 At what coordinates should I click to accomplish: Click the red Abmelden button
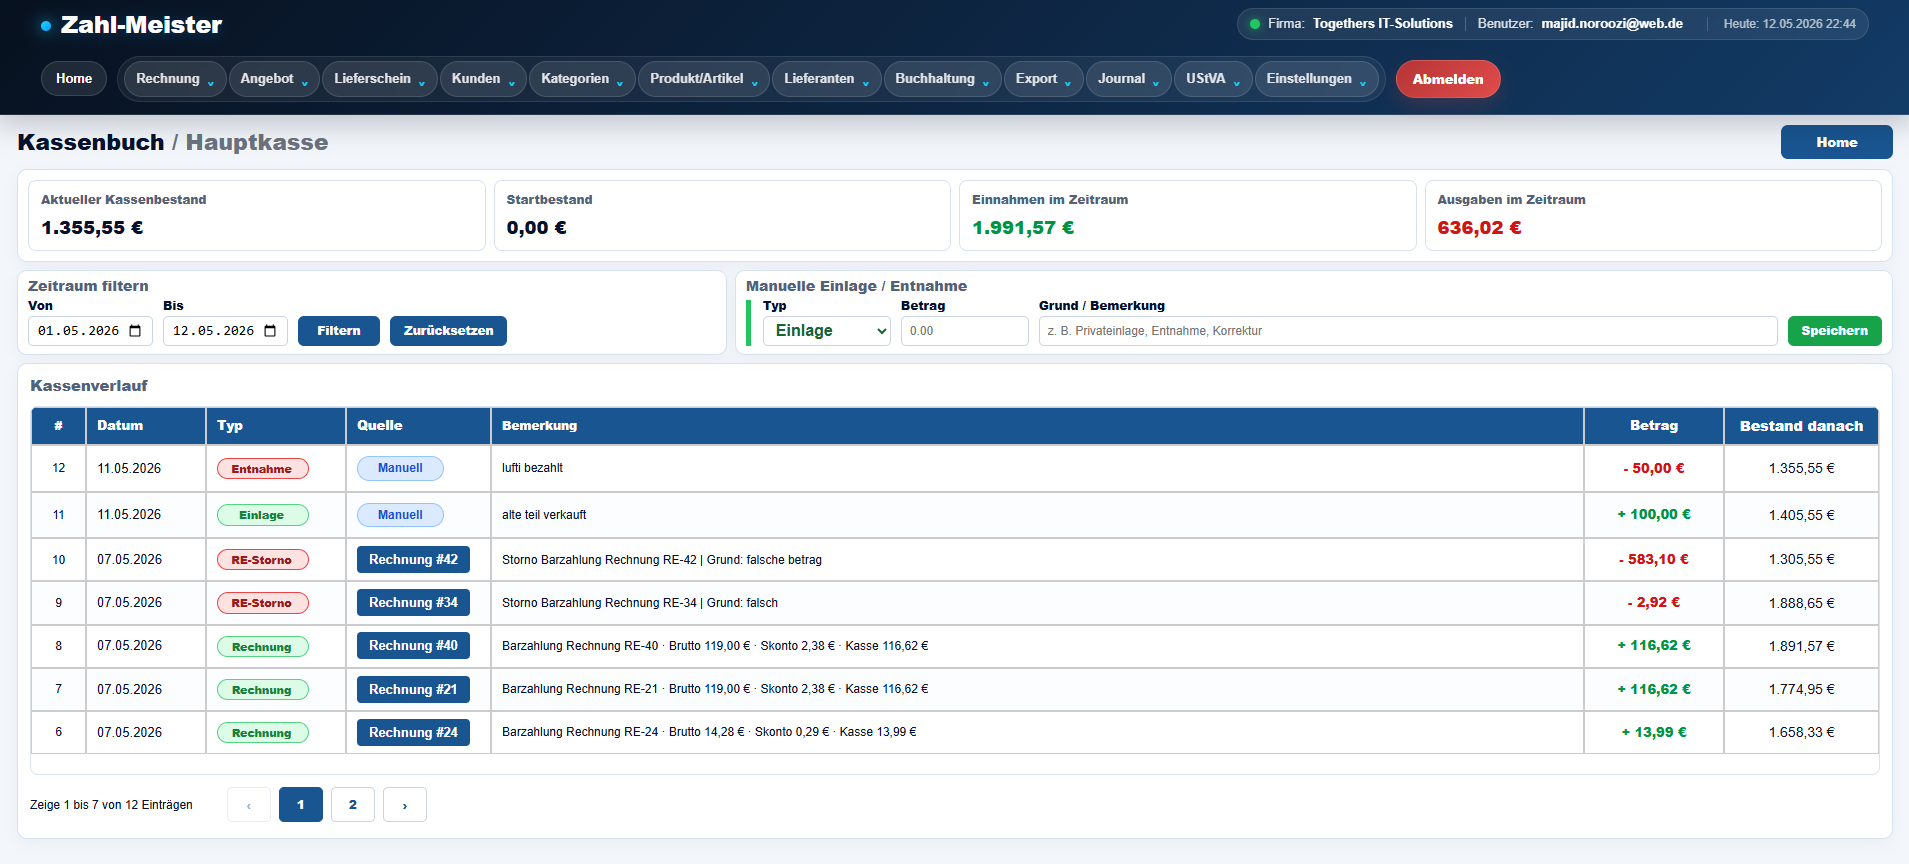(x=1448, y=79)
